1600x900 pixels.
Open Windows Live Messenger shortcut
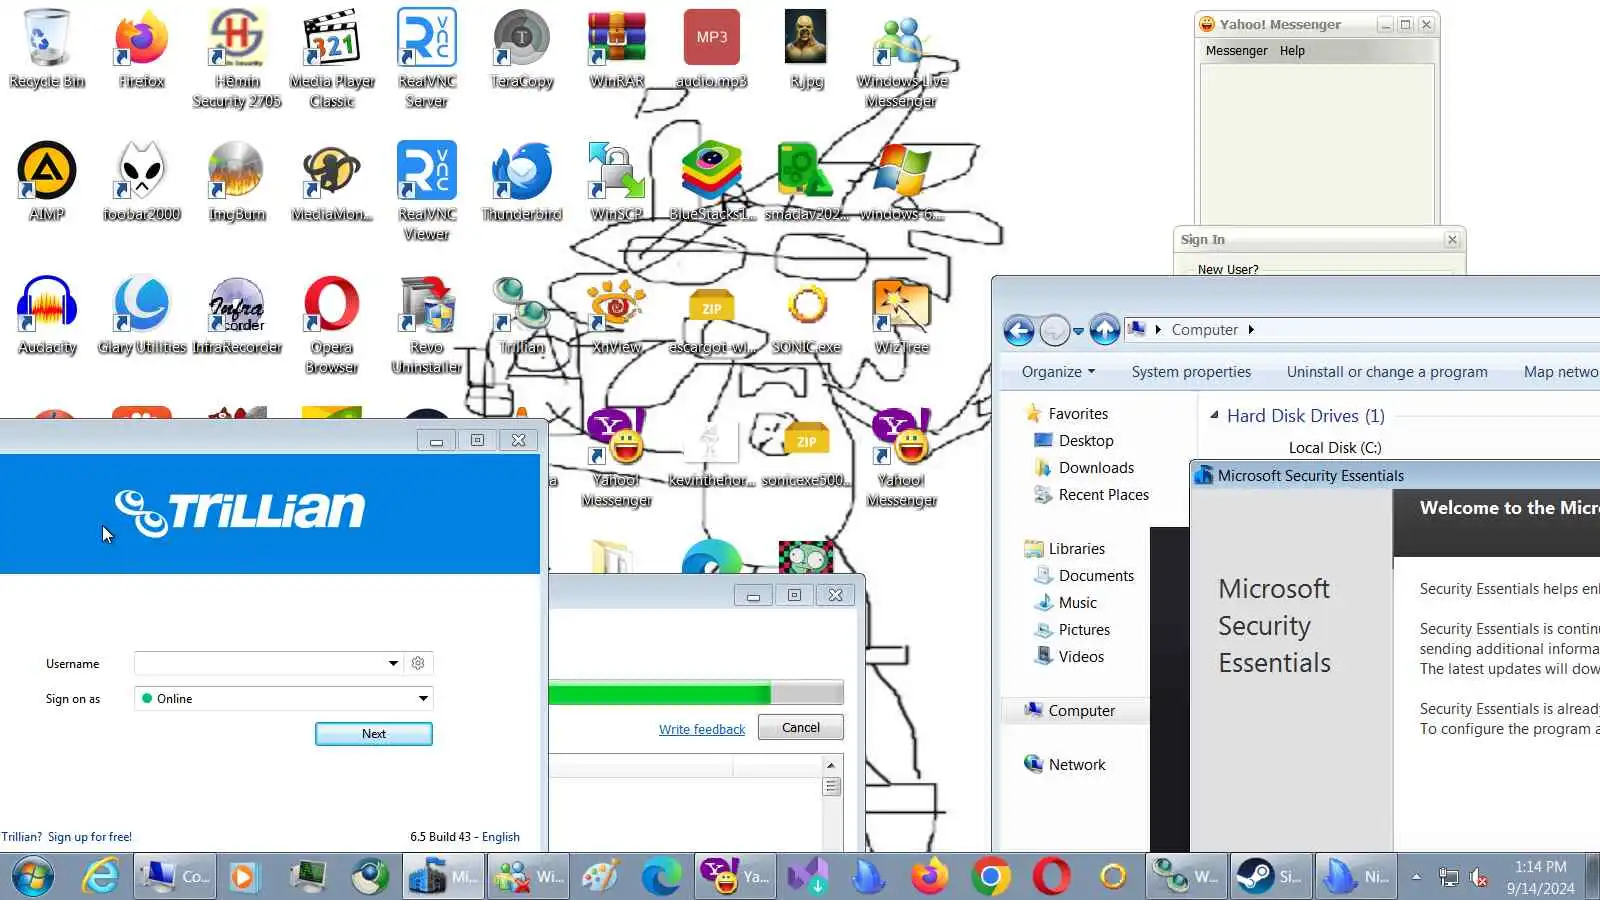pyautogui.click(x=901, y=58)
